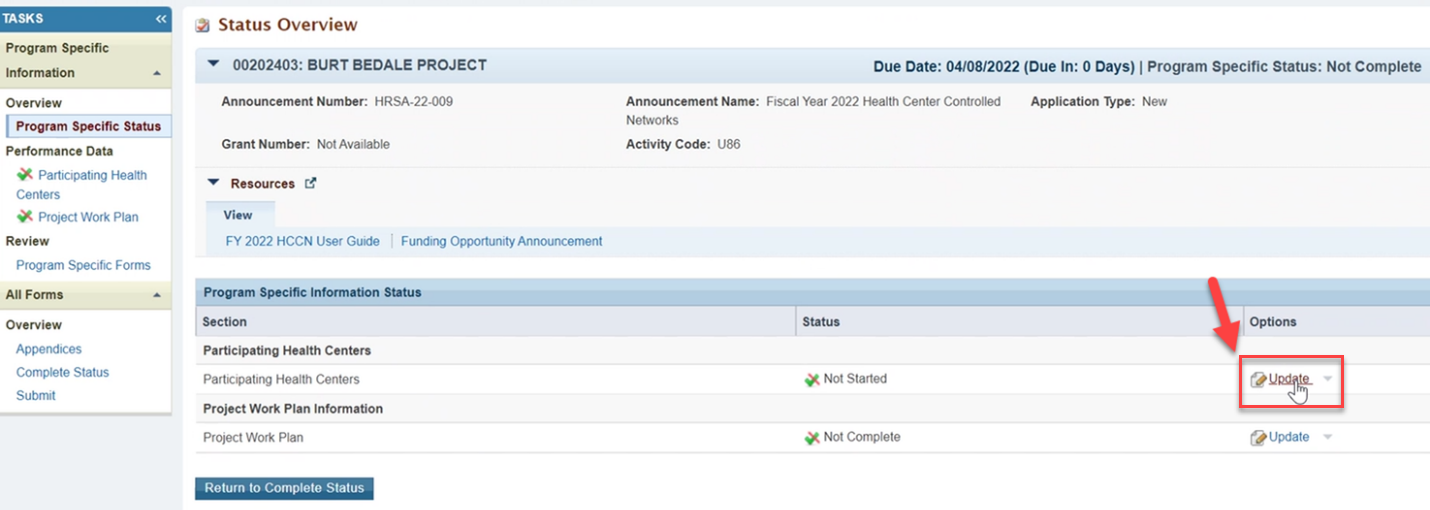This screenshot has width=1430, height=510.
Task: Click Update link for Project Work Plan
Action: (x=1289, y=437)
